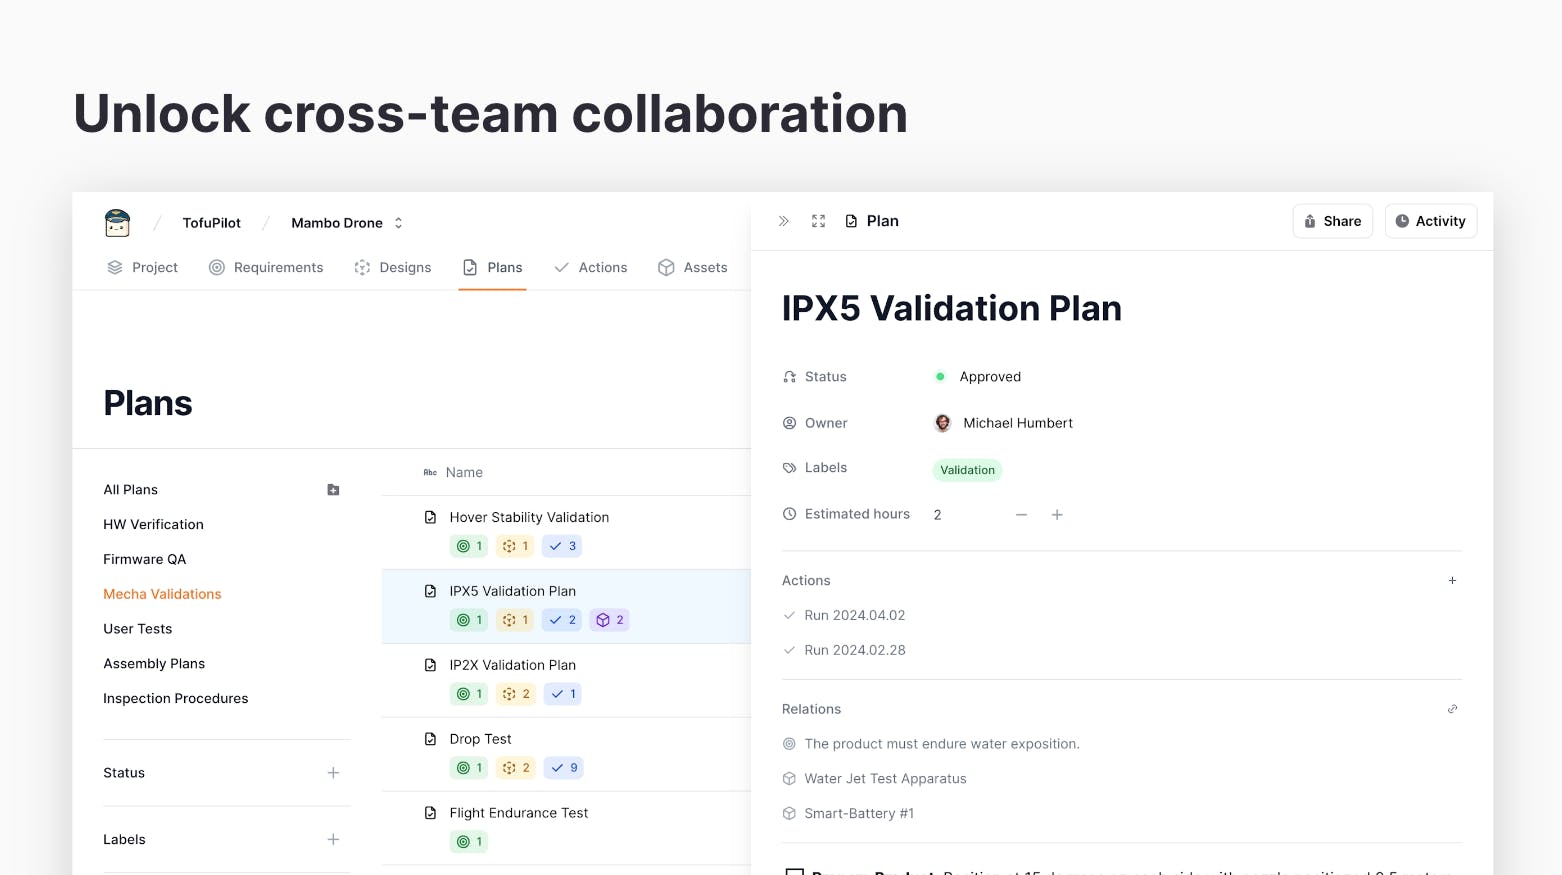The image size is (1562, 875).
Task: Open Flight Endurance Test plan
Action: [x=519, y=813]
